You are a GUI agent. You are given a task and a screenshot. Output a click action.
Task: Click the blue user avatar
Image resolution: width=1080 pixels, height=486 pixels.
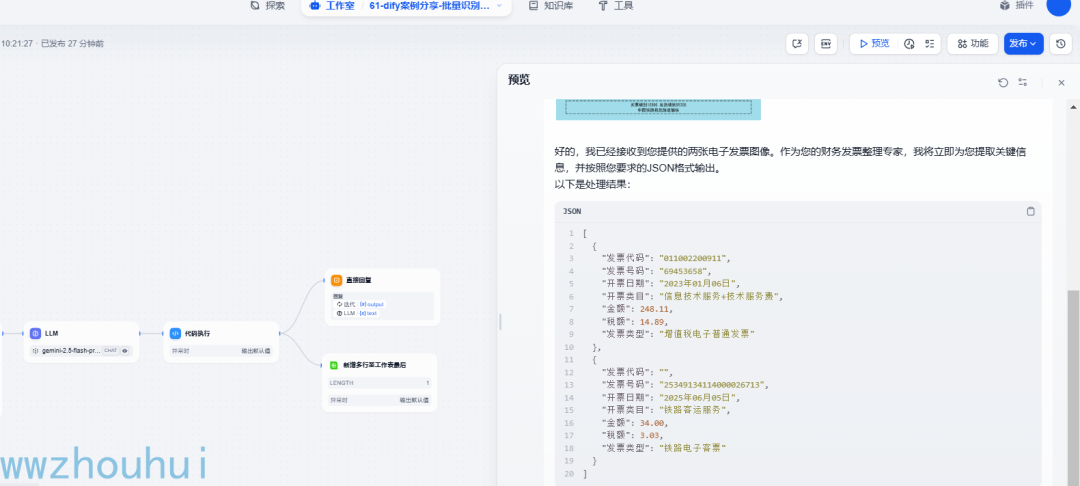tap(1058, 5)
